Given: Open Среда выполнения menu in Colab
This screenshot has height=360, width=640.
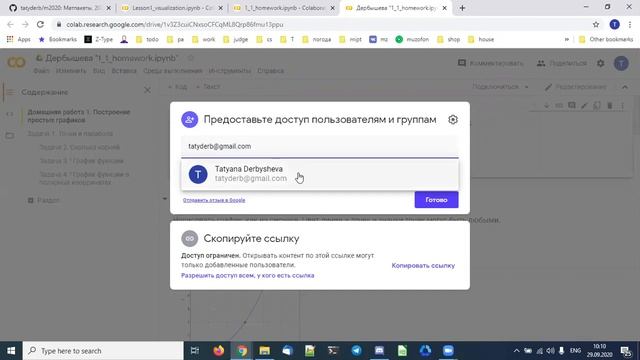Looking at the screenshot, I should point(173,71).
